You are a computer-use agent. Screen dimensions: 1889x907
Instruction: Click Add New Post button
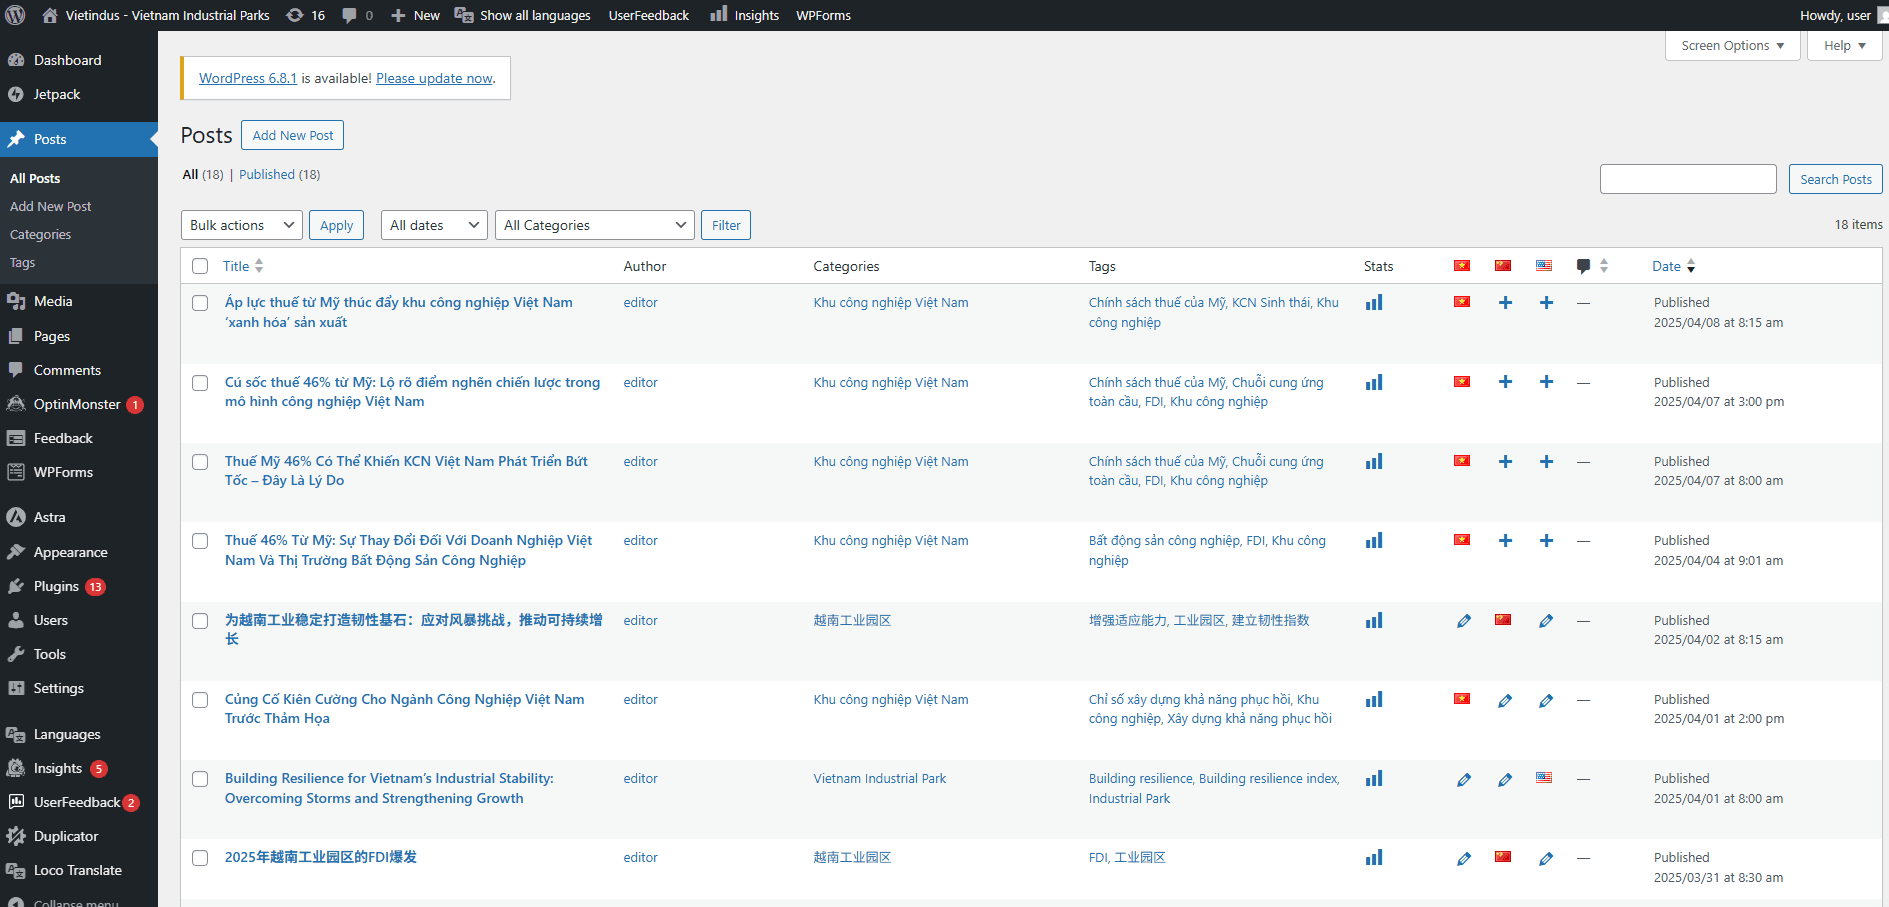coord(292,135)
